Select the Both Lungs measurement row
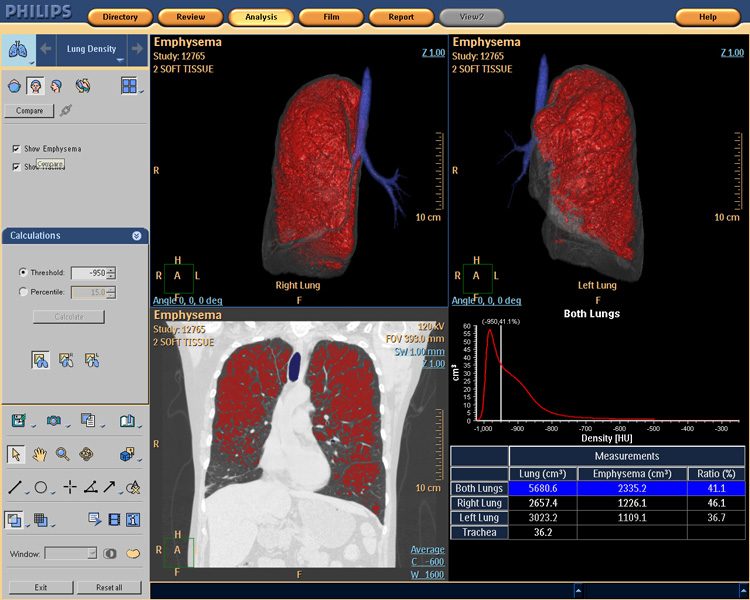 pos(598,489)
